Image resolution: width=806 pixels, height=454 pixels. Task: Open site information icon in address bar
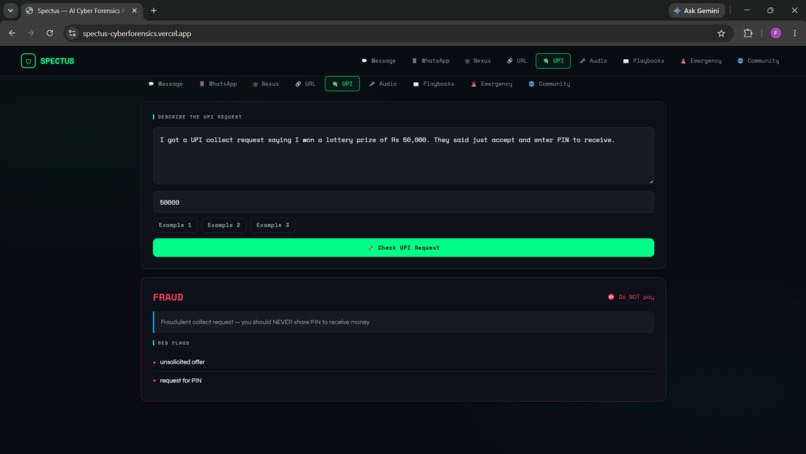(x=72, y=33)
